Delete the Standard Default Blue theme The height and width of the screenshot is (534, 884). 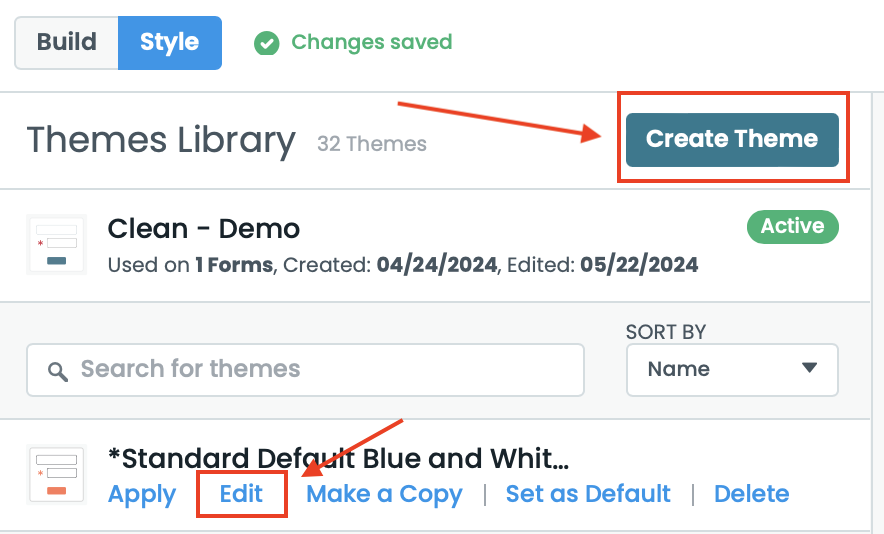pos(751,494)
